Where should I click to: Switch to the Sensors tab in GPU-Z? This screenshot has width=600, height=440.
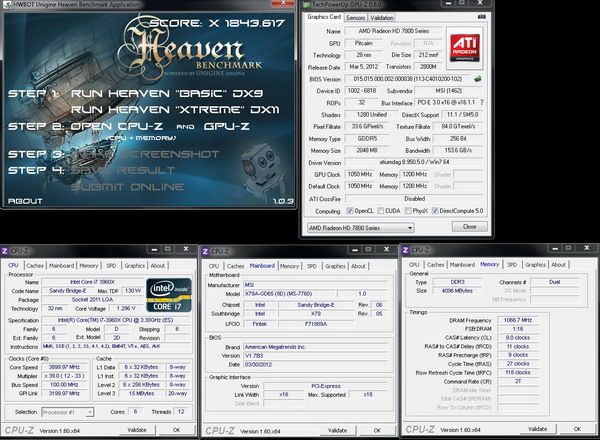point(355,18)
